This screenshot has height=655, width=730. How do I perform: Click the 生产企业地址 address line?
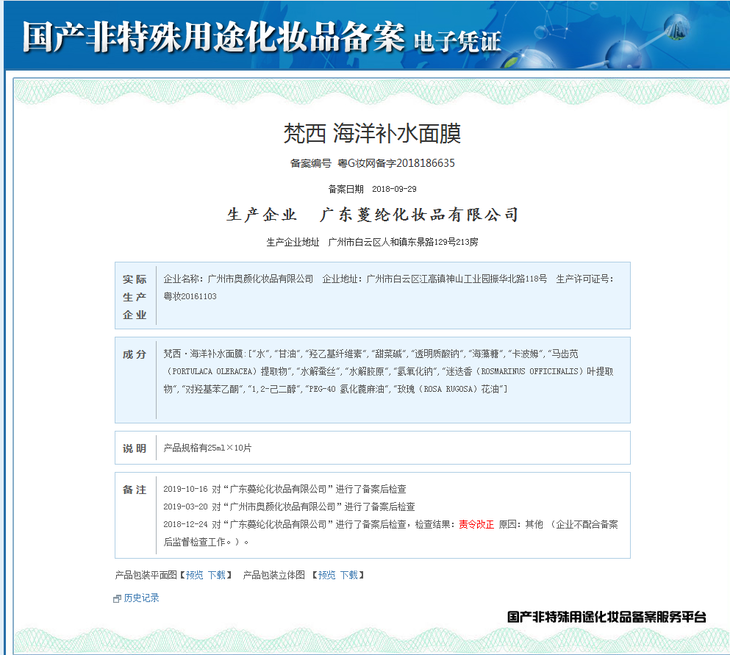pyautogui.click(x=372, y=242)
